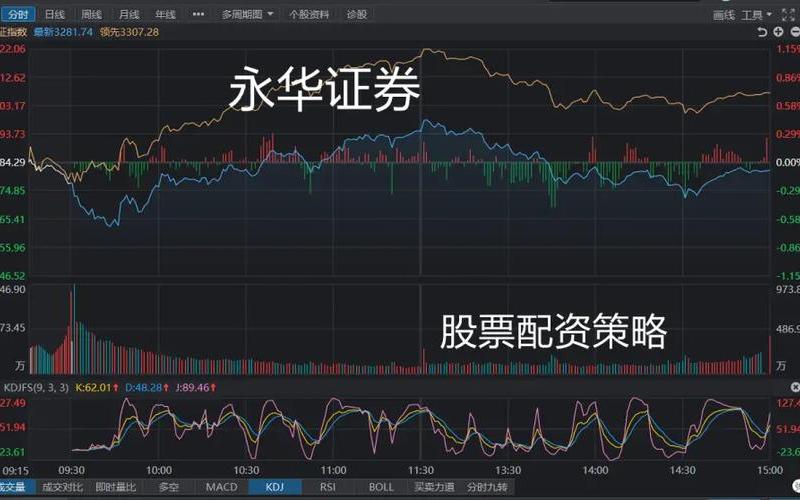The height and width of the screenshot is (500, 800).
Task: Click the 09:30 time axis label
Action: click(71, 470)
